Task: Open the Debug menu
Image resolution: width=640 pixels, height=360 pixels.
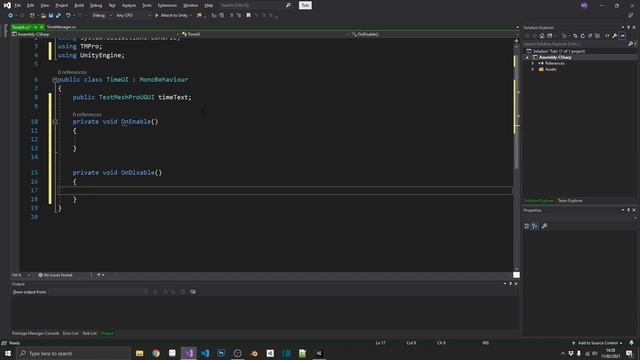Action: (96, 5)
